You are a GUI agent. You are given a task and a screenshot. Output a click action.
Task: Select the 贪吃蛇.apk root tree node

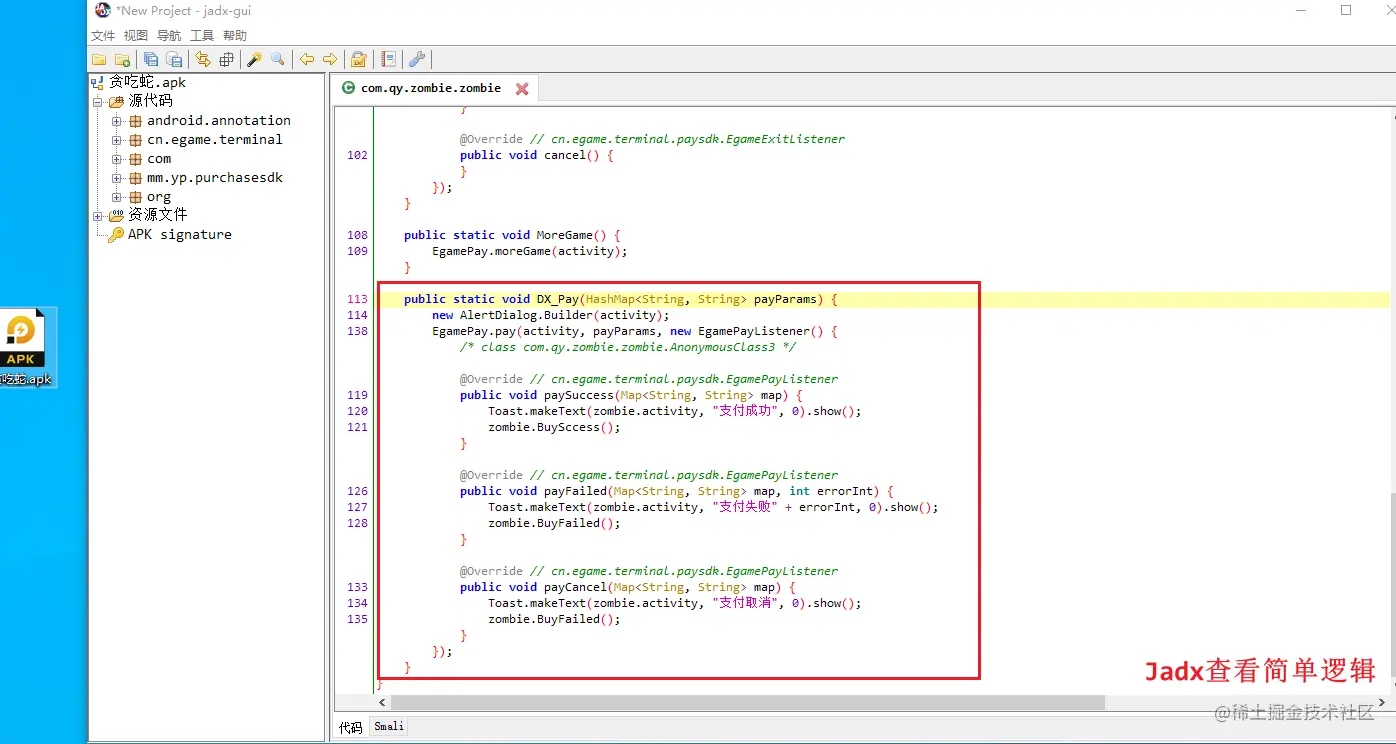point(147,82)
